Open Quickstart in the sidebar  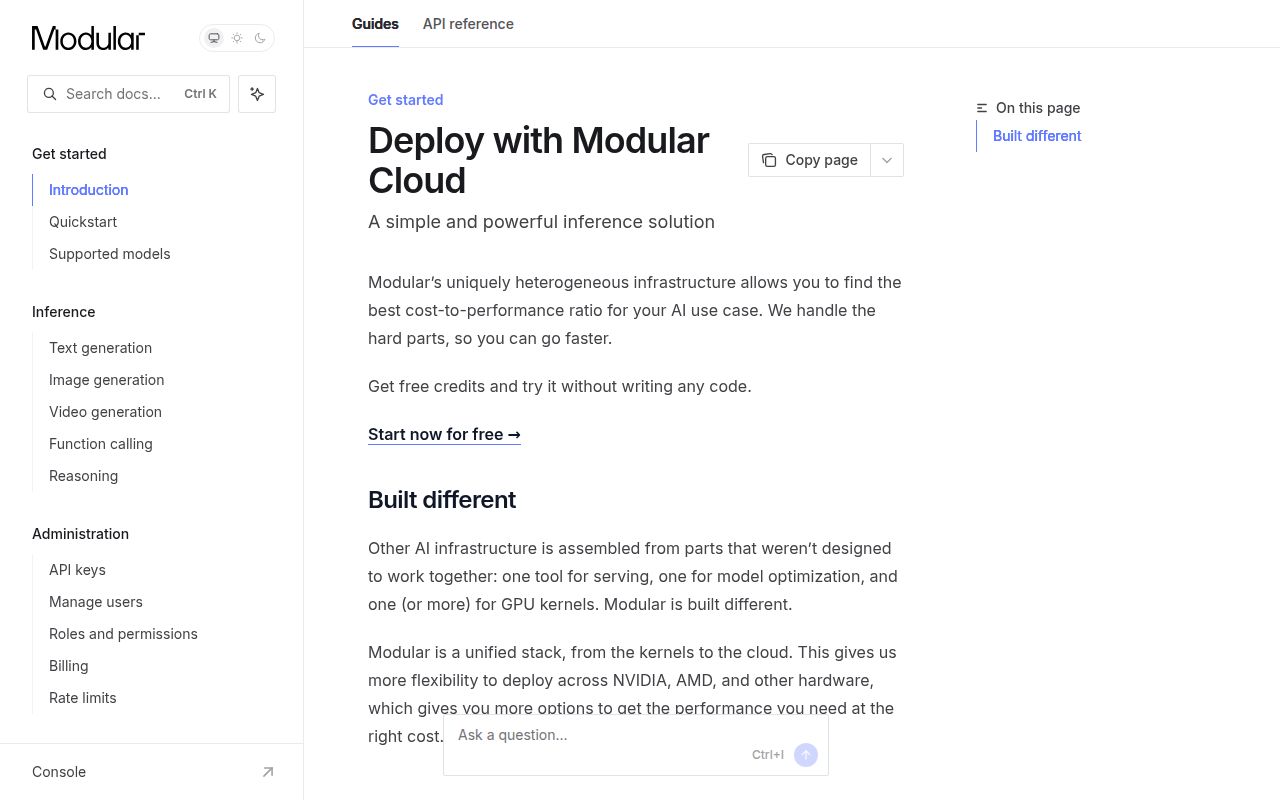[x=83, y=222]
